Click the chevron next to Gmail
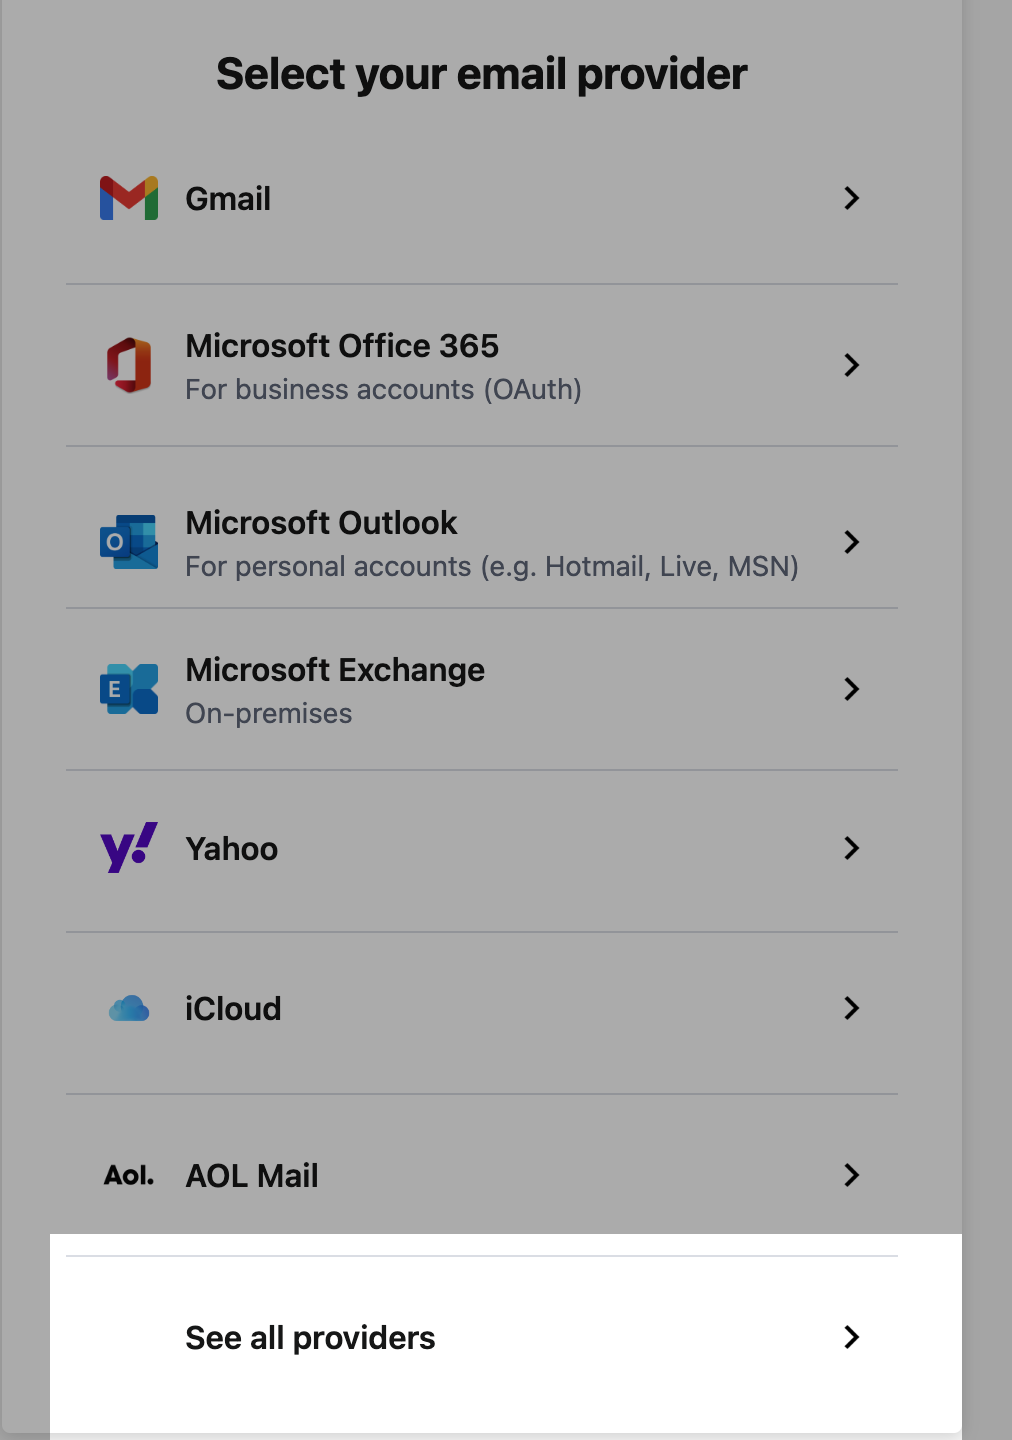 click(x=851, y=198)
